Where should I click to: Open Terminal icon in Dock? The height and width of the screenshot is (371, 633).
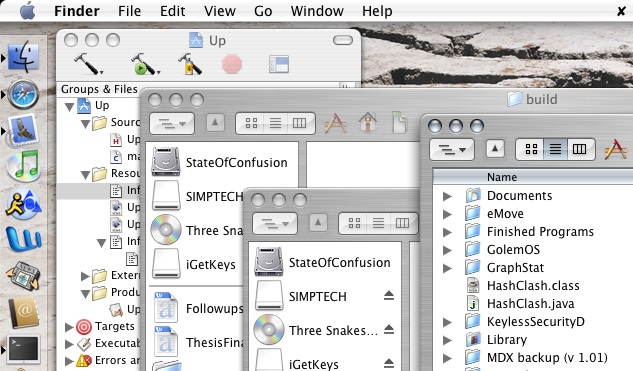(24, 349)
